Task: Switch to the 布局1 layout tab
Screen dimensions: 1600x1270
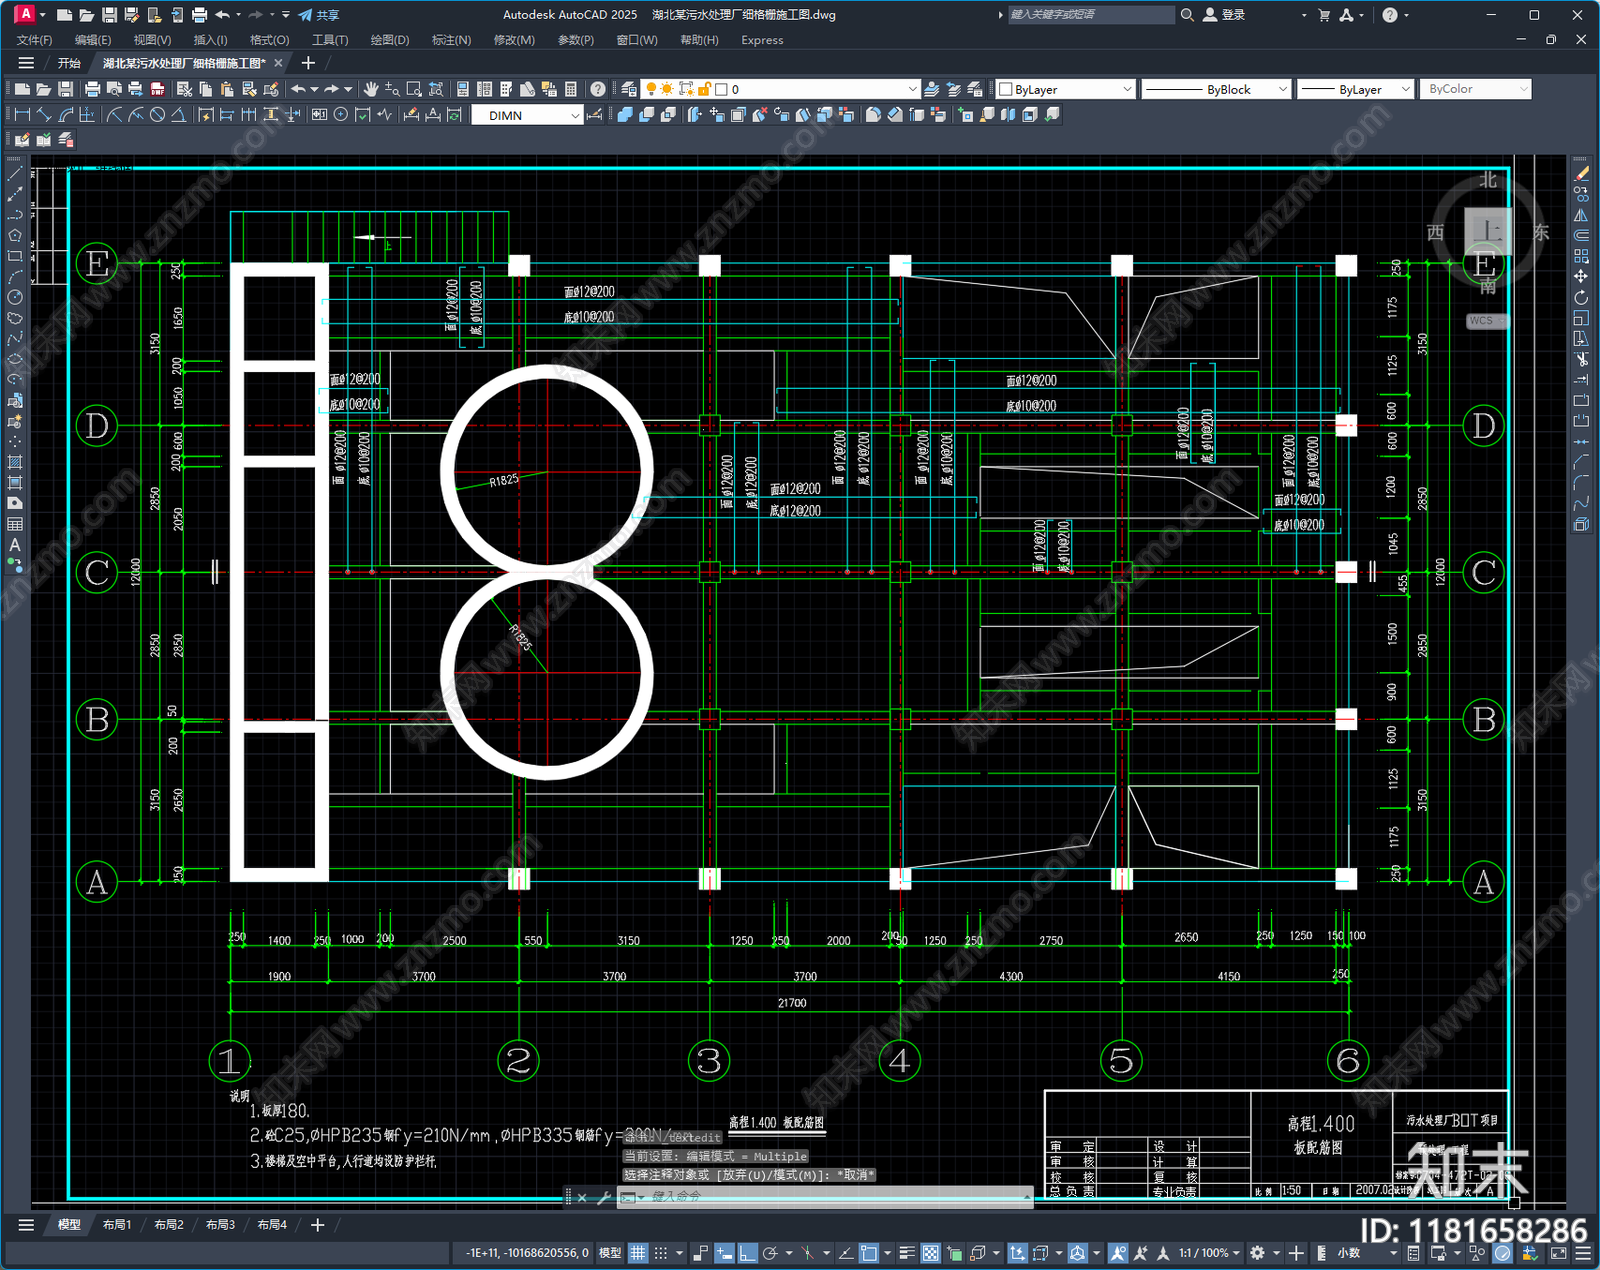Action: click(117, 1225)
